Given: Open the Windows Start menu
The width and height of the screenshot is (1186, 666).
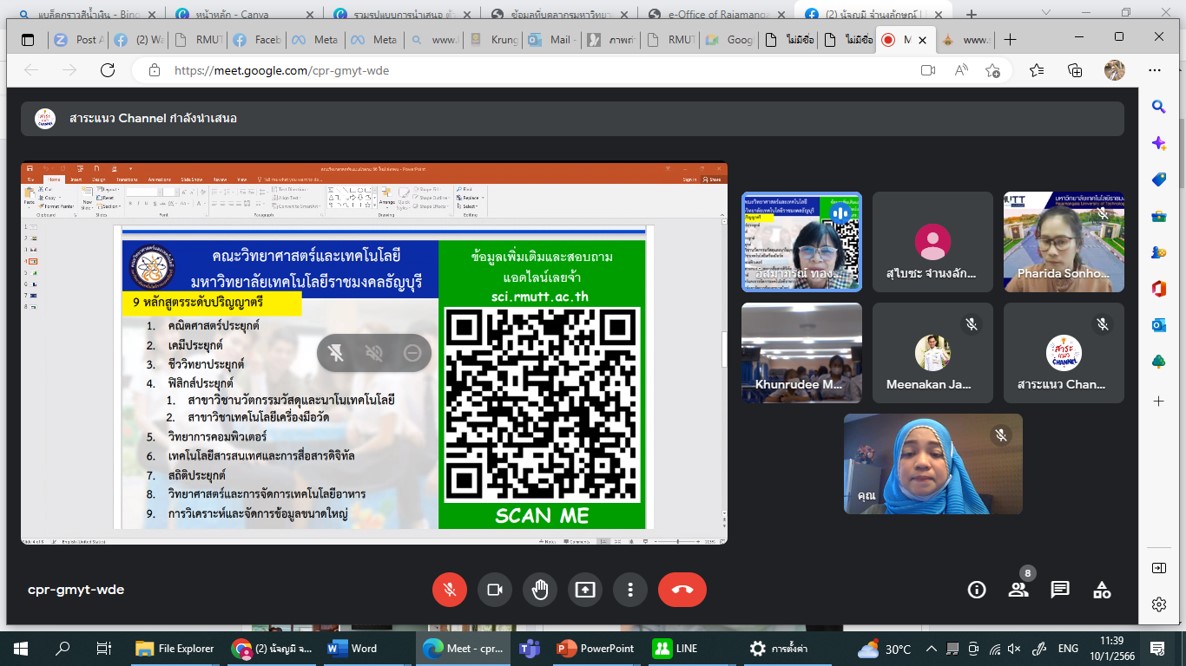Looking at the screenshot, I should coord(20,649).
